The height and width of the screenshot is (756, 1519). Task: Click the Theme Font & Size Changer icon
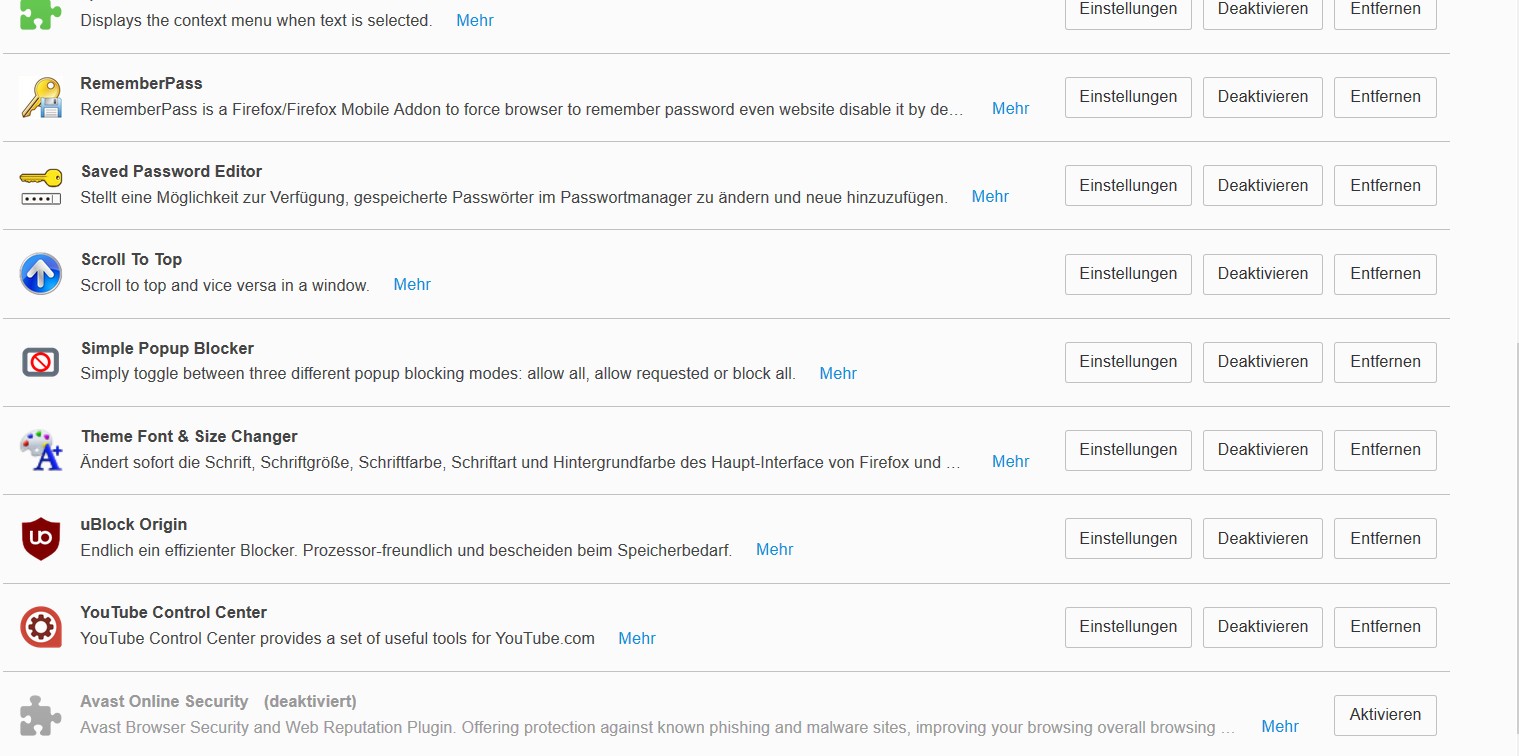click(41, 450)
